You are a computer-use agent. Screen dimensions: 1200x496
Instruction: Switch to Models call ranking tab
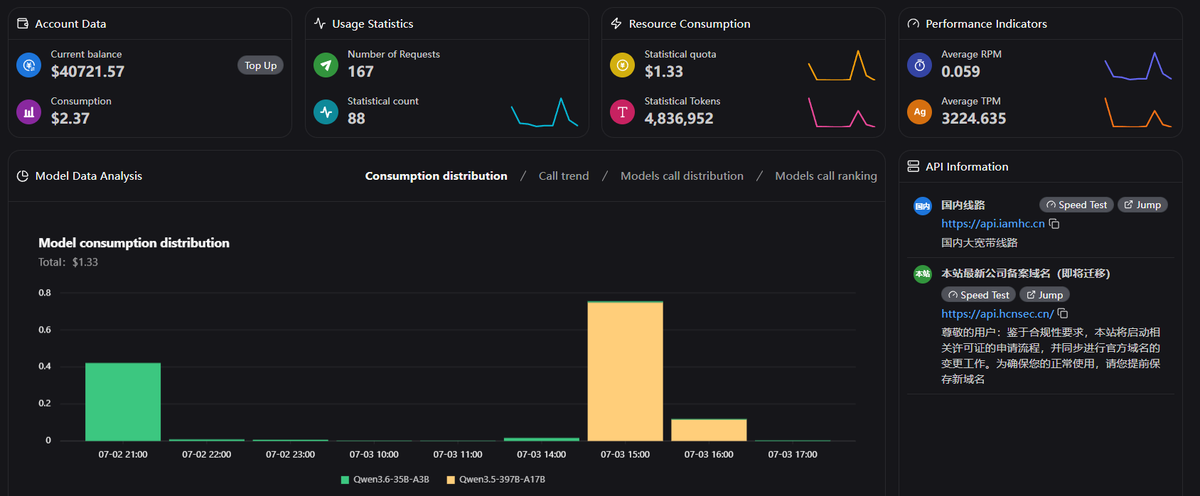point(826,176)
